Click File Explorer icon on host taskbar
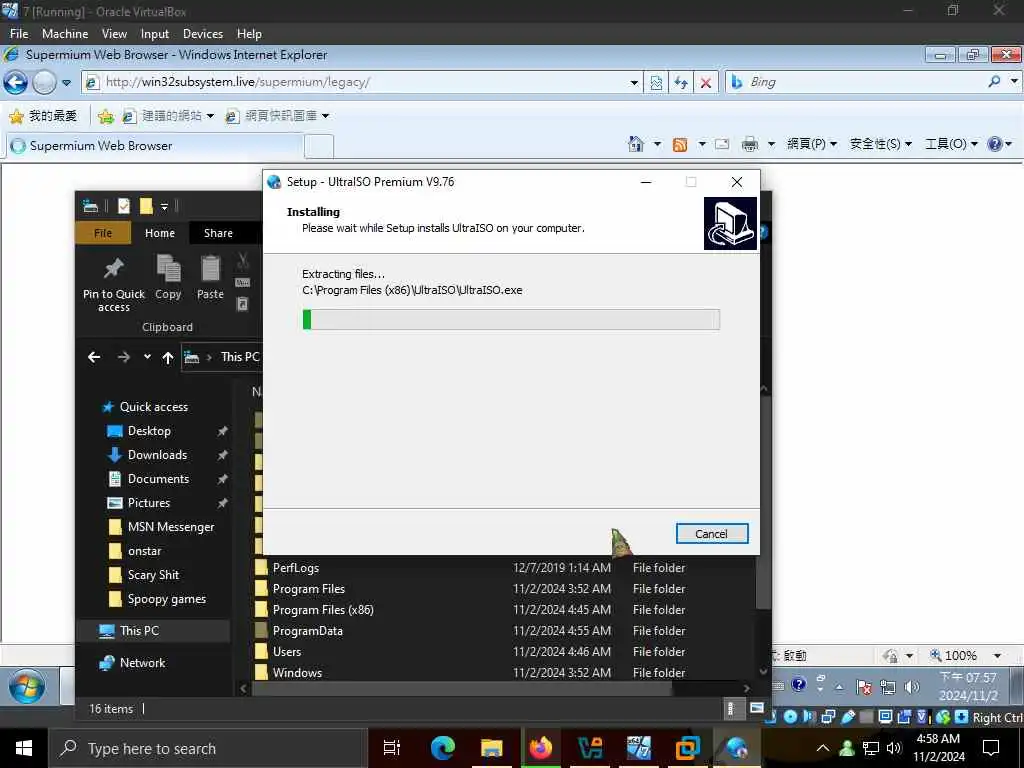The image size is (1024, 768). point(491,748)
